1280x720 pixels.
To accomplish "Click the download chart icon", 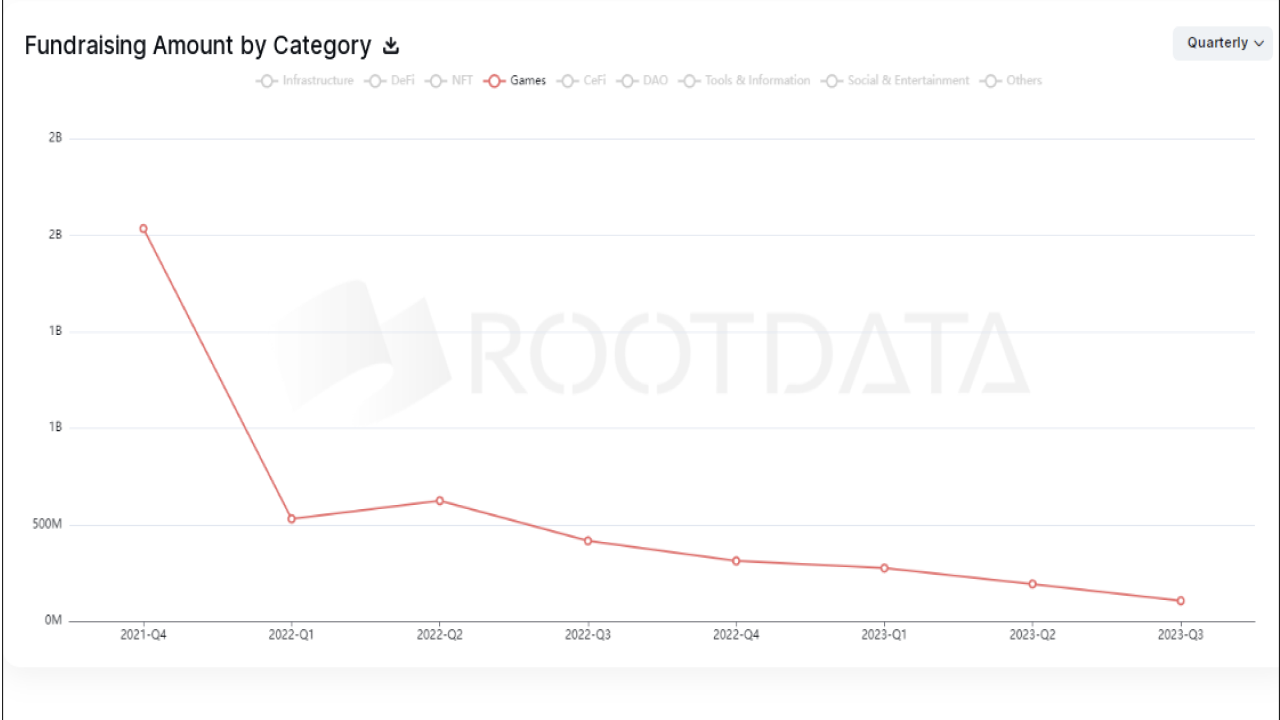I will [x=392, y=46].
